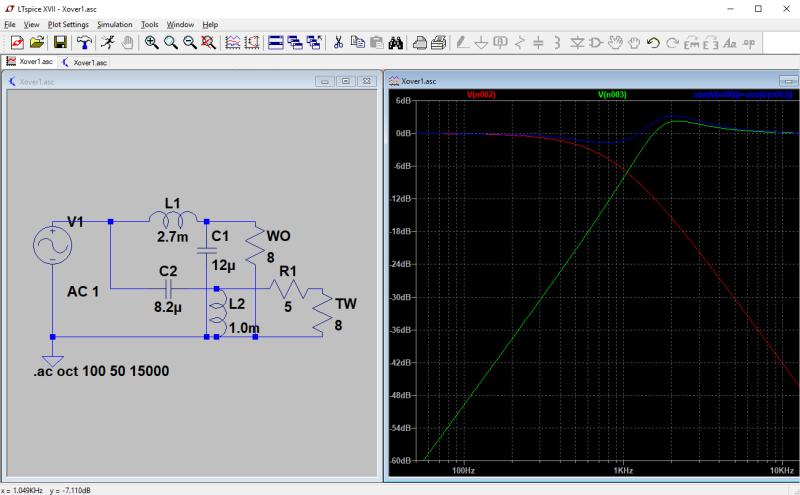Tile windows horizontally icon
The width and height of the screenshot is (800, 495).
coord(276,42)
